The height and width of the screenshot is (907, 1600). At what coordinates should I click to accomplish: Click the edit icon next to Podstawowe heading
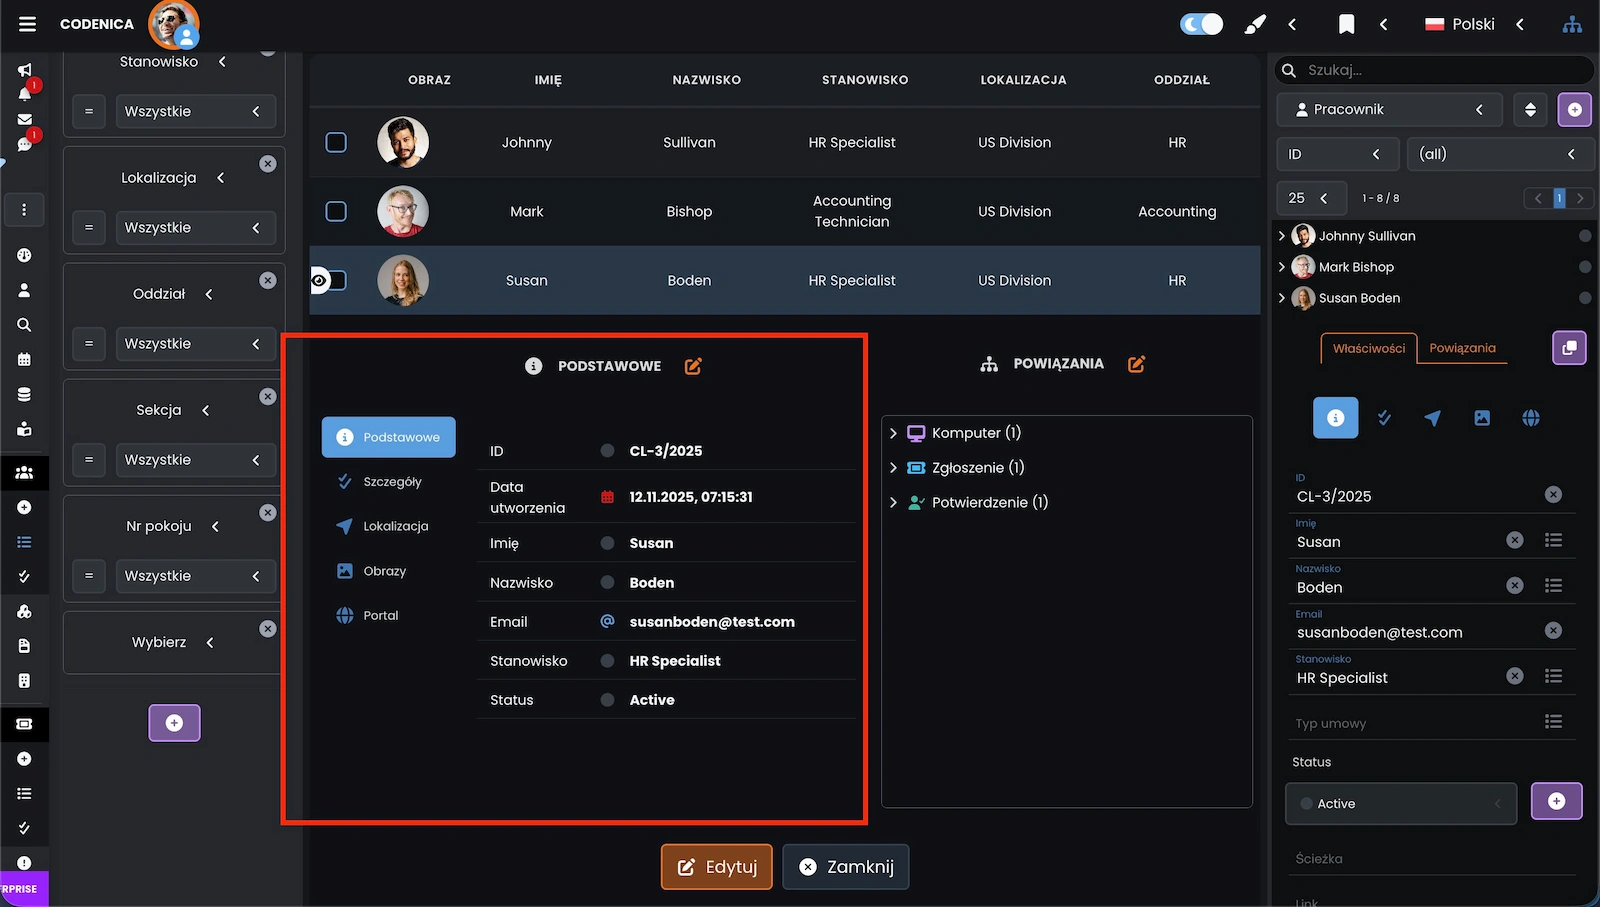(693, 366)
